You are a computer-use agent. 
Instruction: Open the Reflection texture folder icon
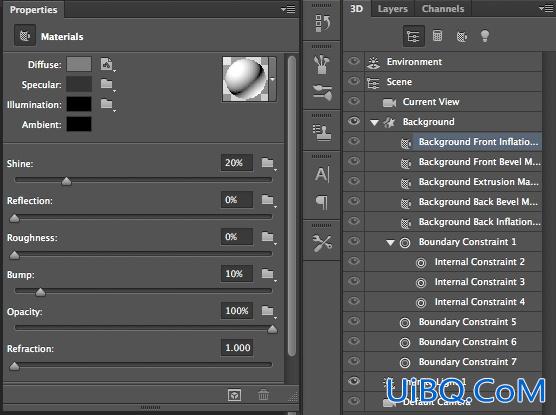(268, 200)
